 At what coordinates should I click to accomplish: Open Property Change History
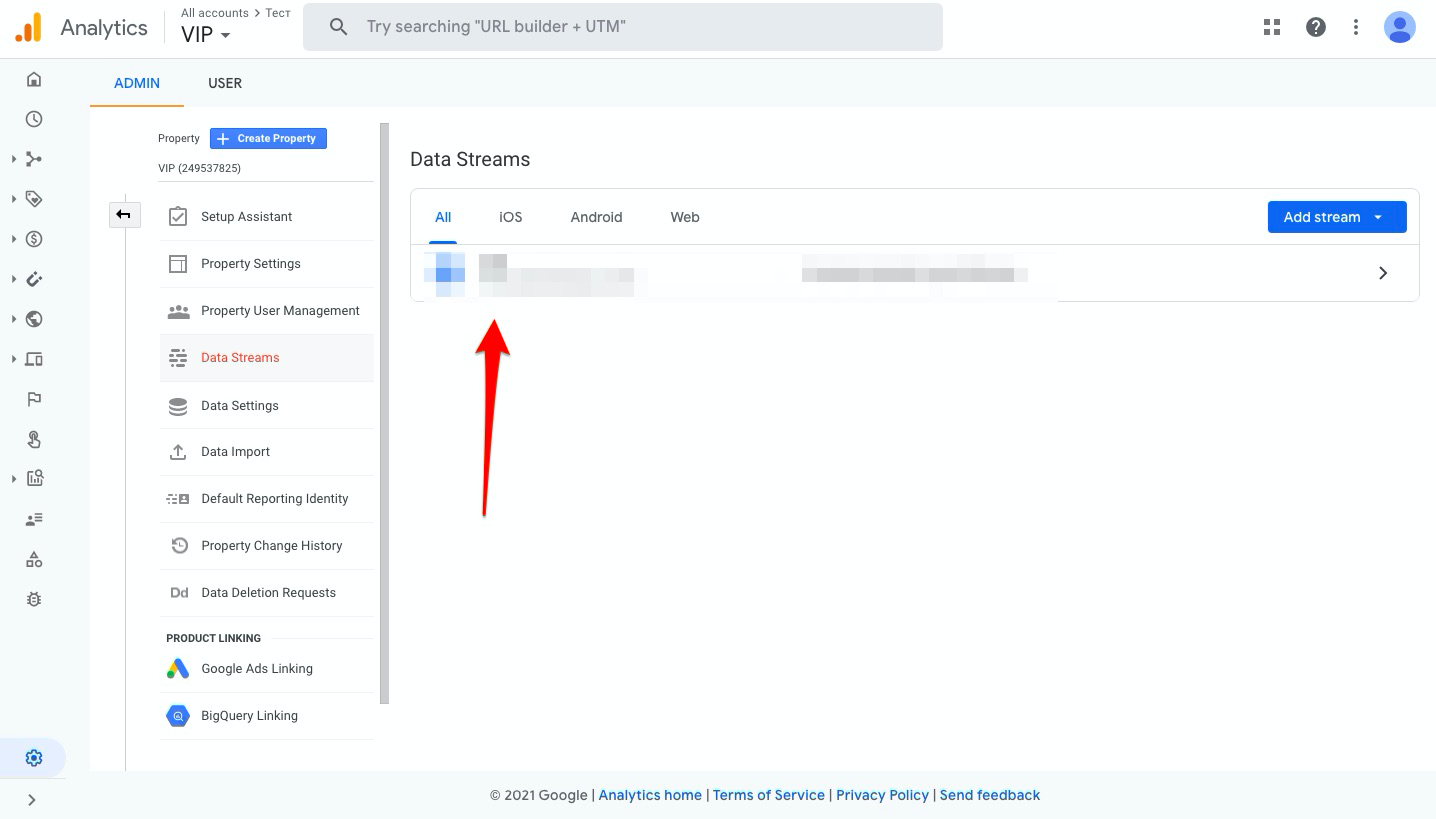[x=266, y=546]
